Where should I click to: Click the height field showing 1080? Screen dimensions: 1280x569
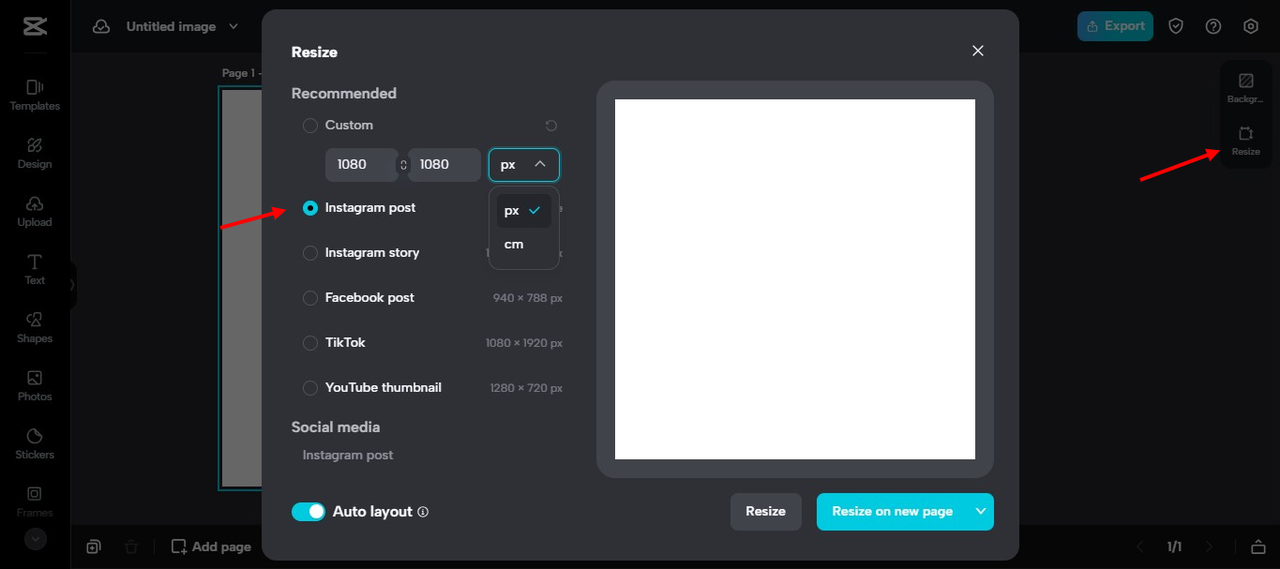pyautogui.click(x=444, y=165)
